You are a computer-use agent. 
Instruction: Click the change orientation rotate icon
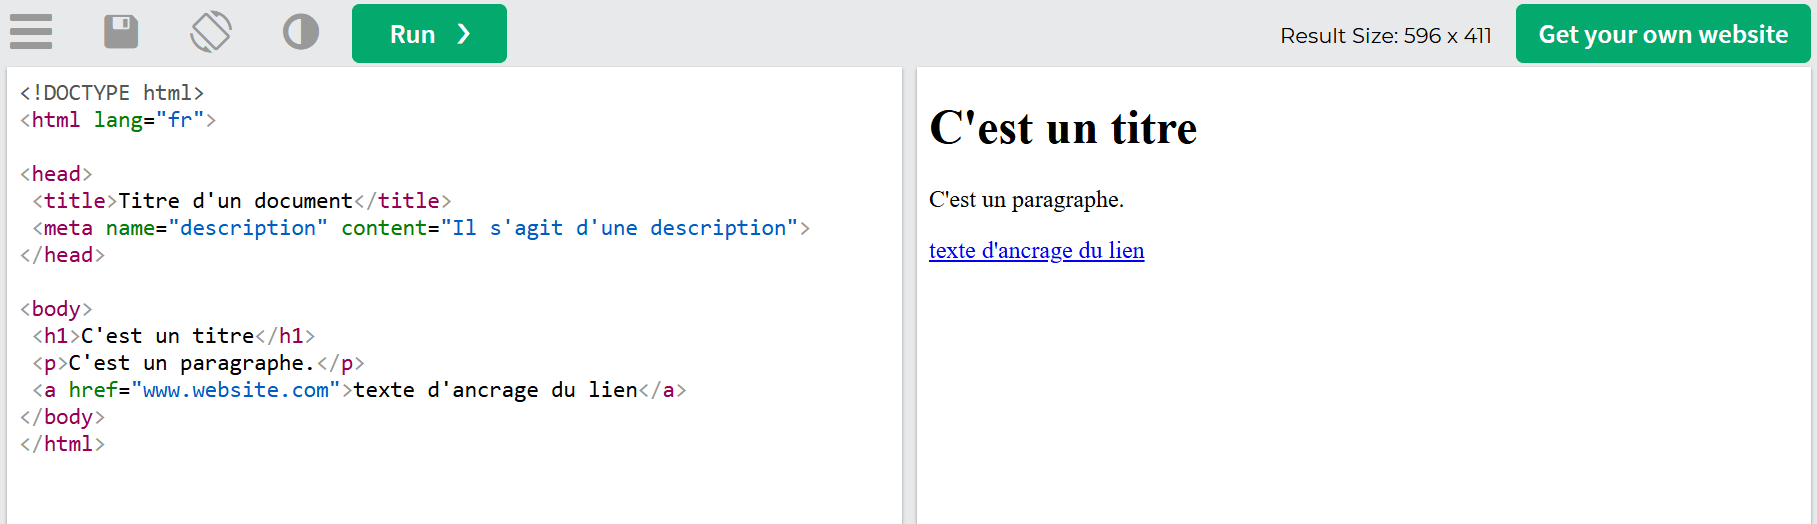tap(211, 32)
